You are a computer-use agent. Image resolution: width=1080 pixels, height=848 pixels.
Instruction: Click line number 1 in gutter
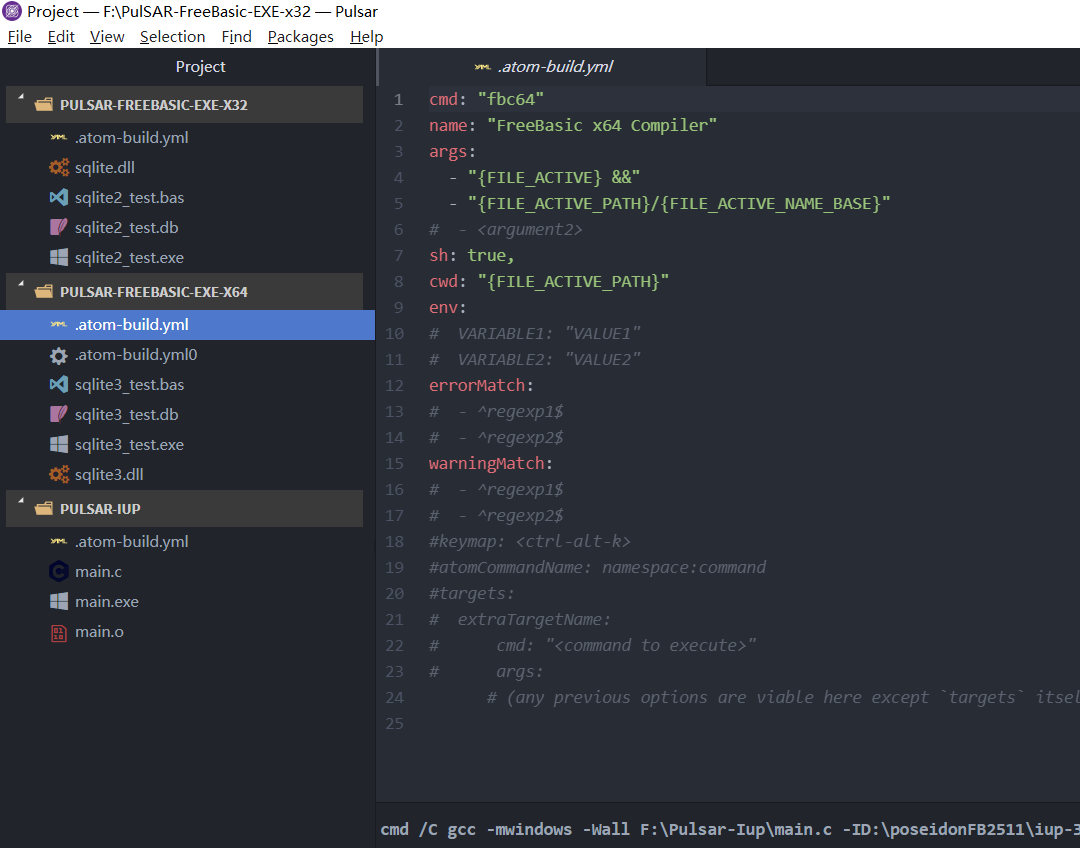tap(398, 100)
